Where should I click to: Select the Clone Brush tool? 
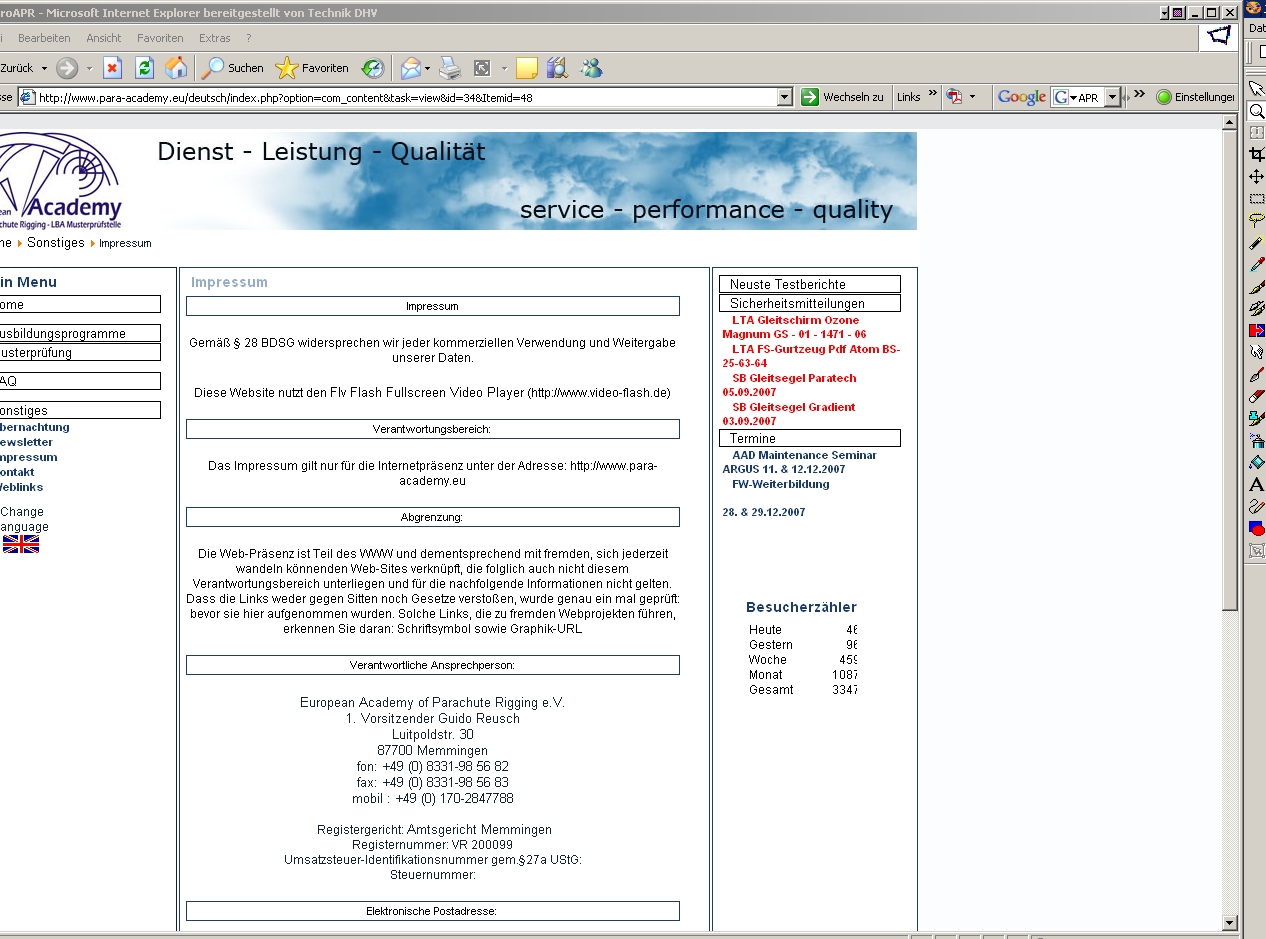(x=1257, y=309)
